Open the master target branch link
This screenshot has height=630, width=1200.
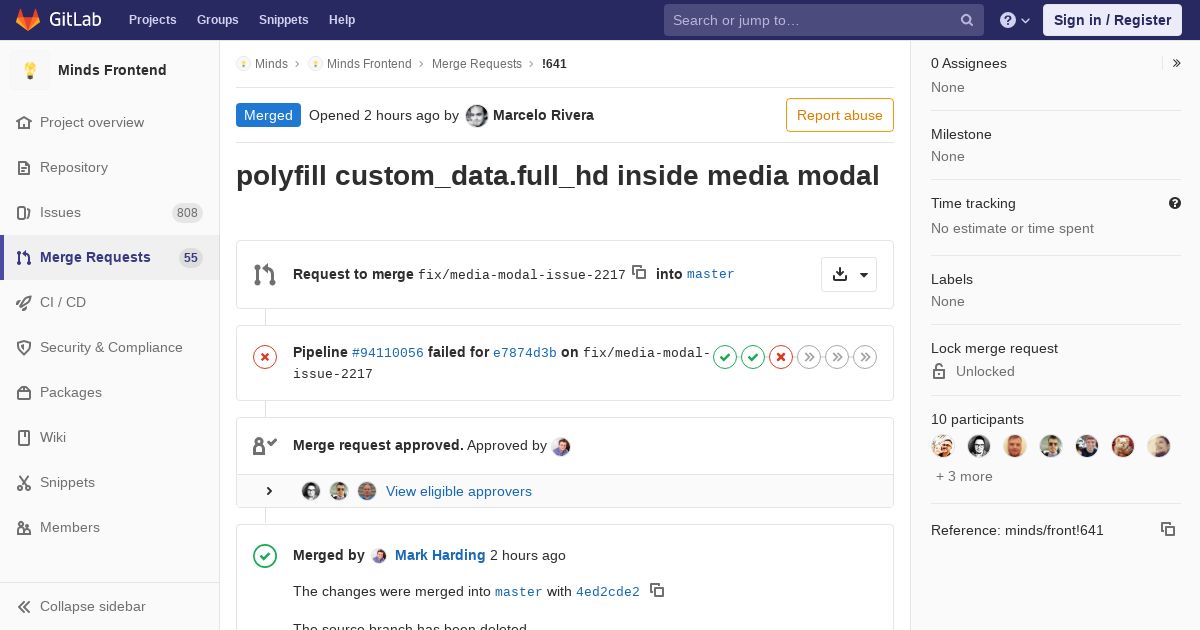click(x=711, y=274)
